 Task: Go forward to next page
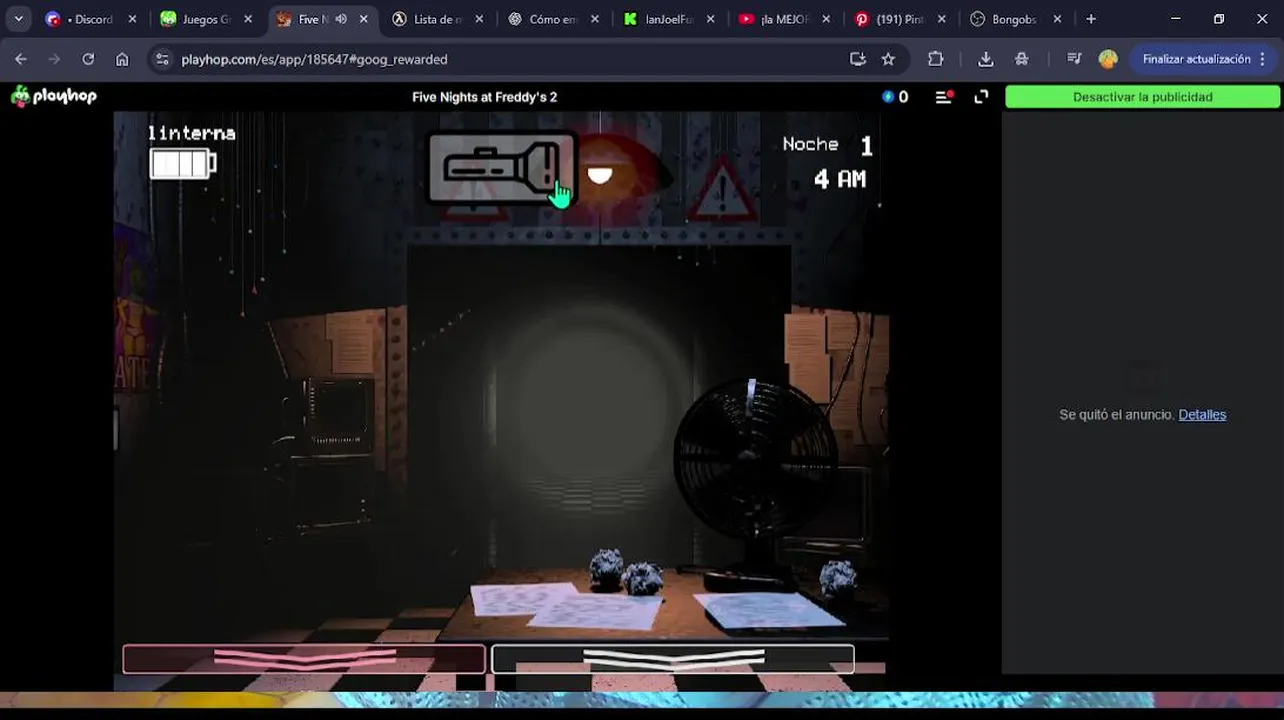click(54, 59)
